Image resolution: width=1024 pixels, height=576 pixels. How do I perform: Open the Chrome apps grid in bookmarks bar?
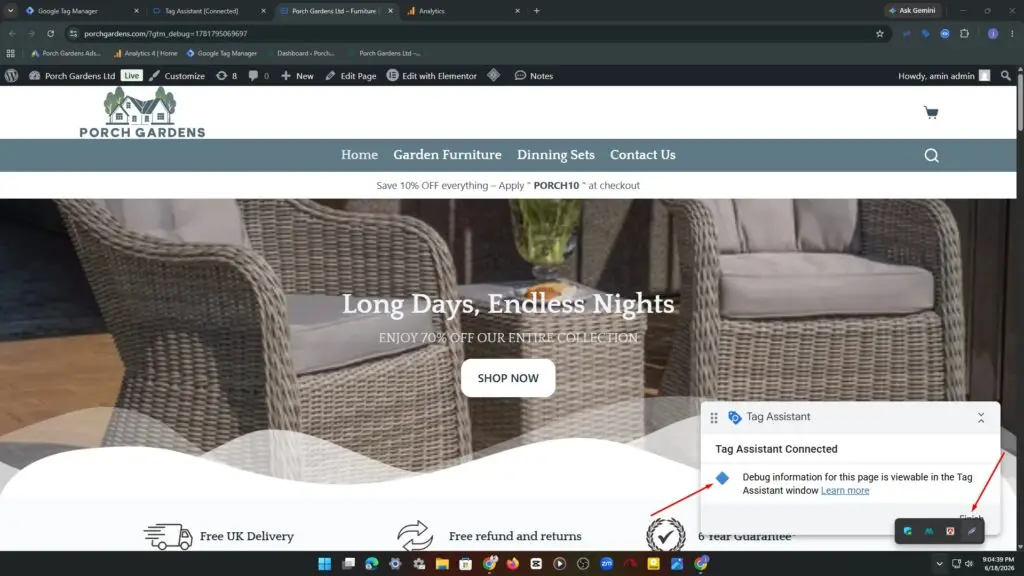(x=10, y=54)
